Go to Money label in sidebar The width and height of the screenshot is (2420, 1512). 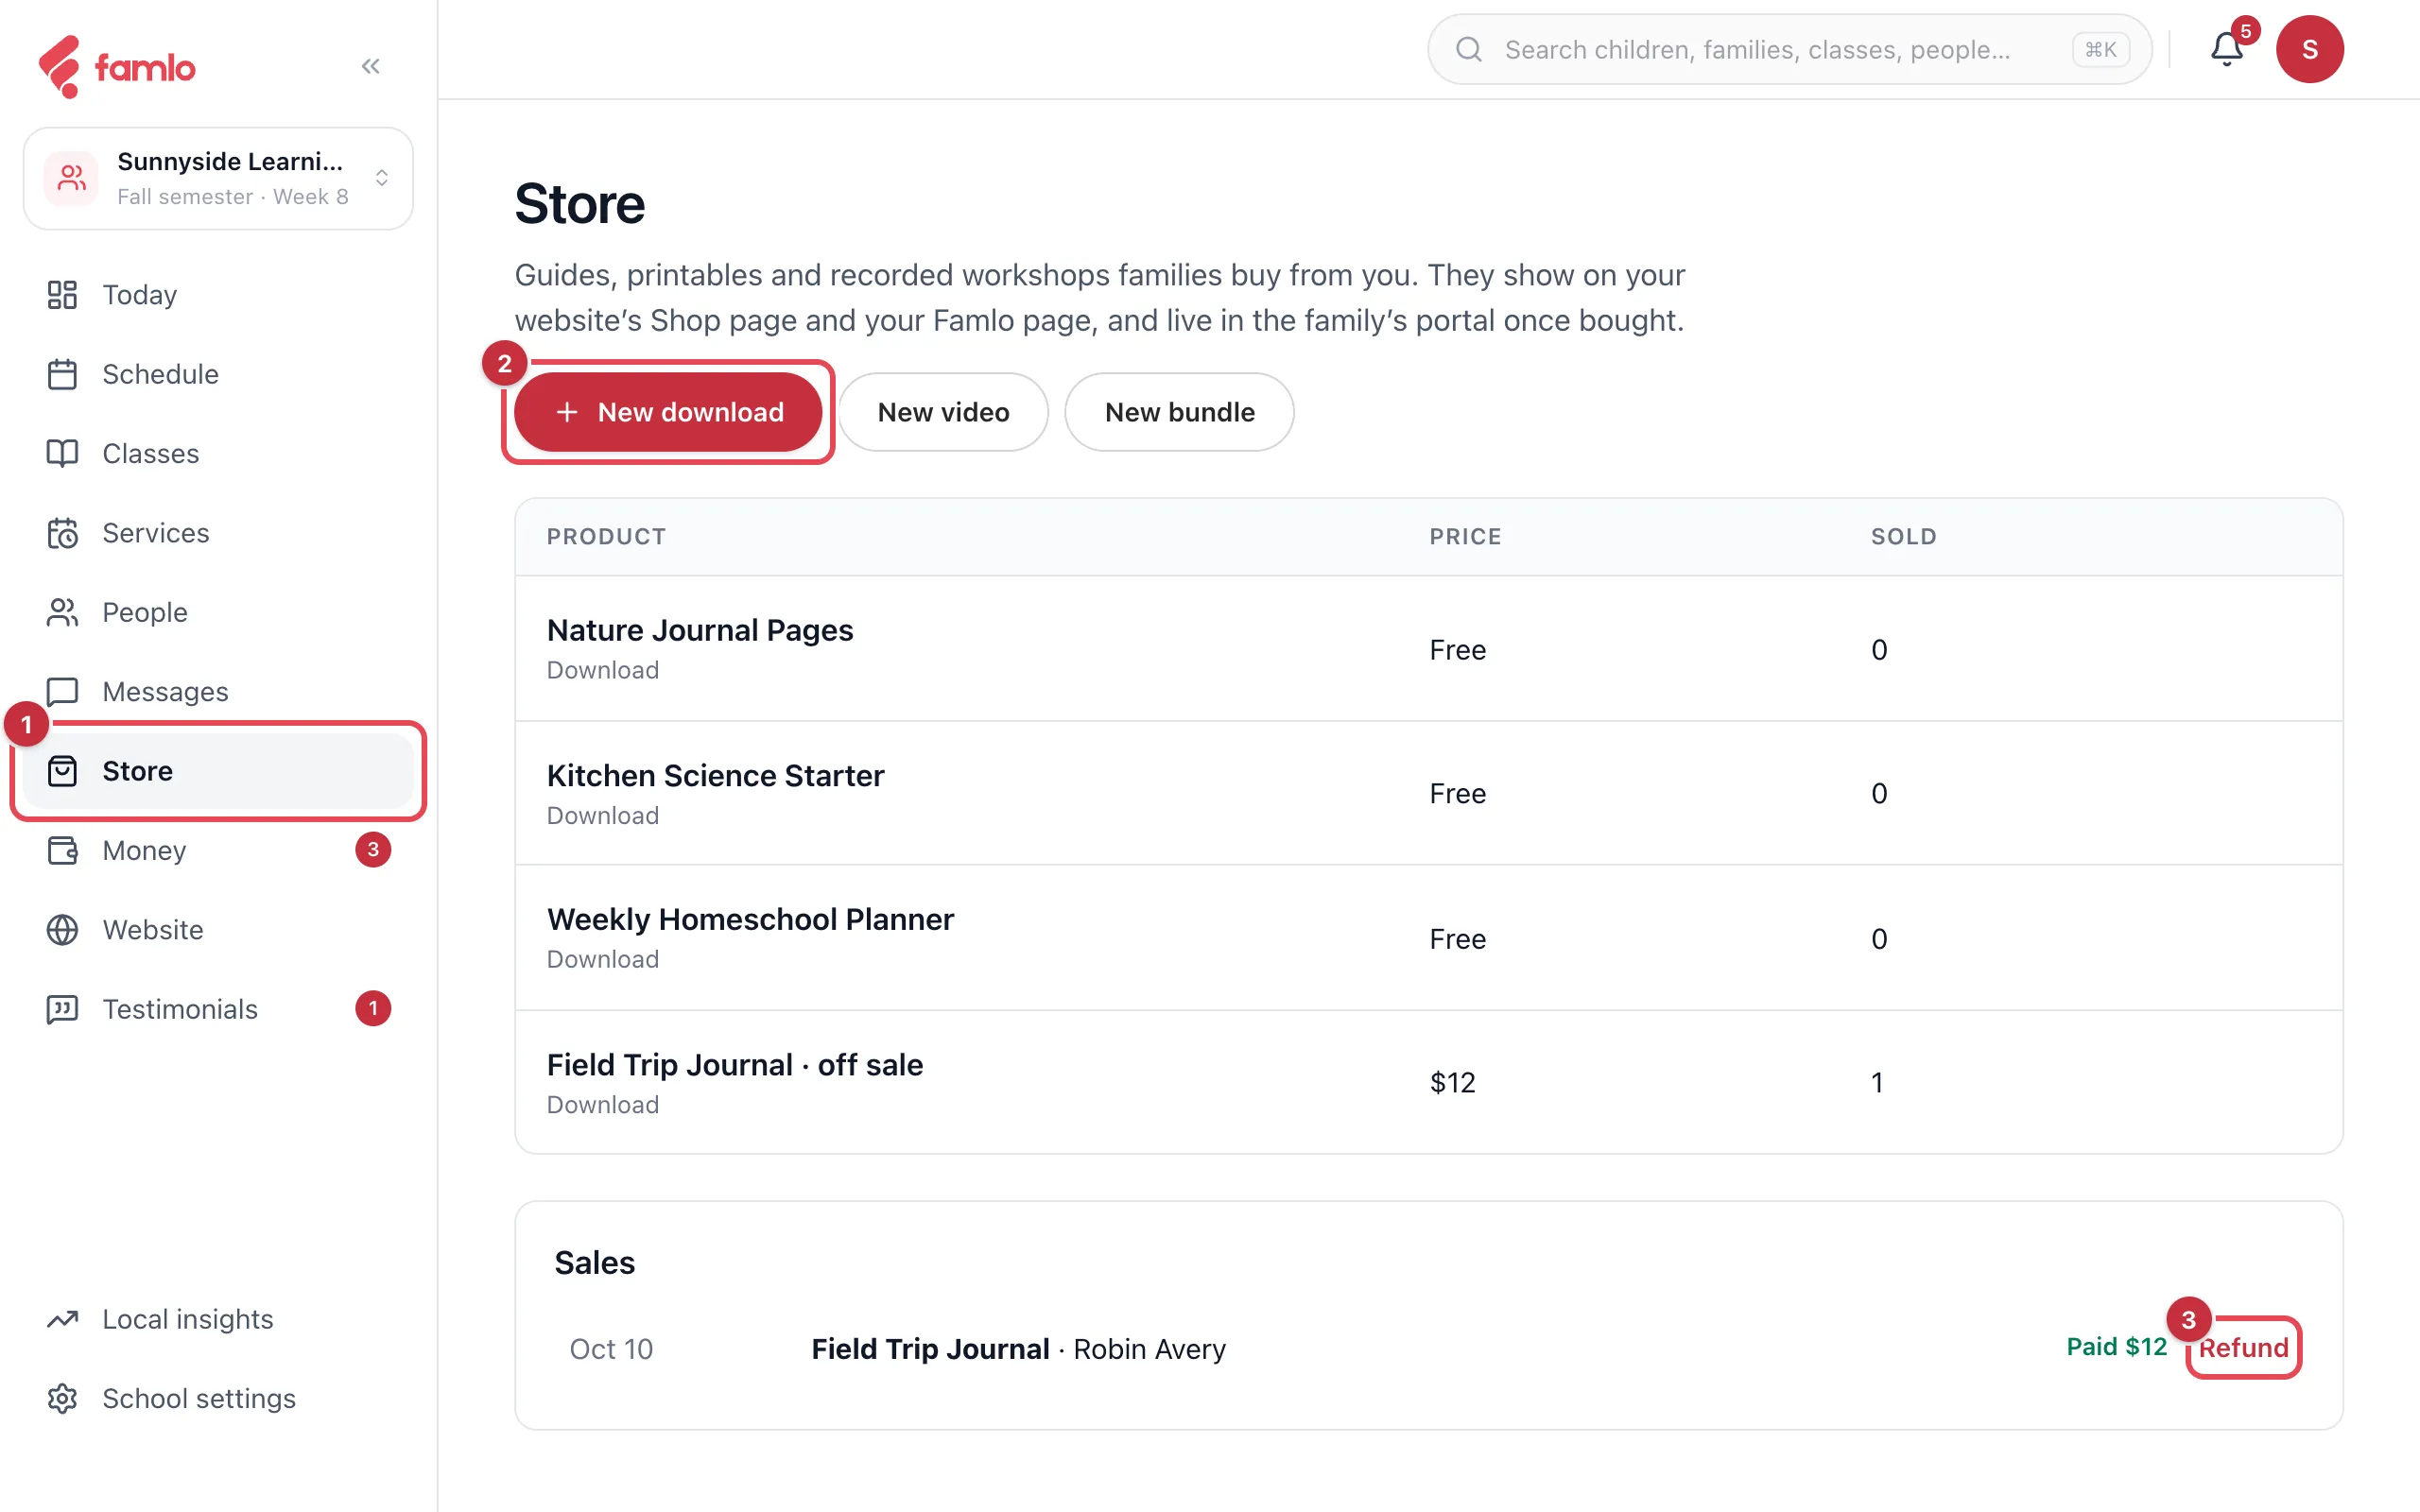[x=144, y=850]
